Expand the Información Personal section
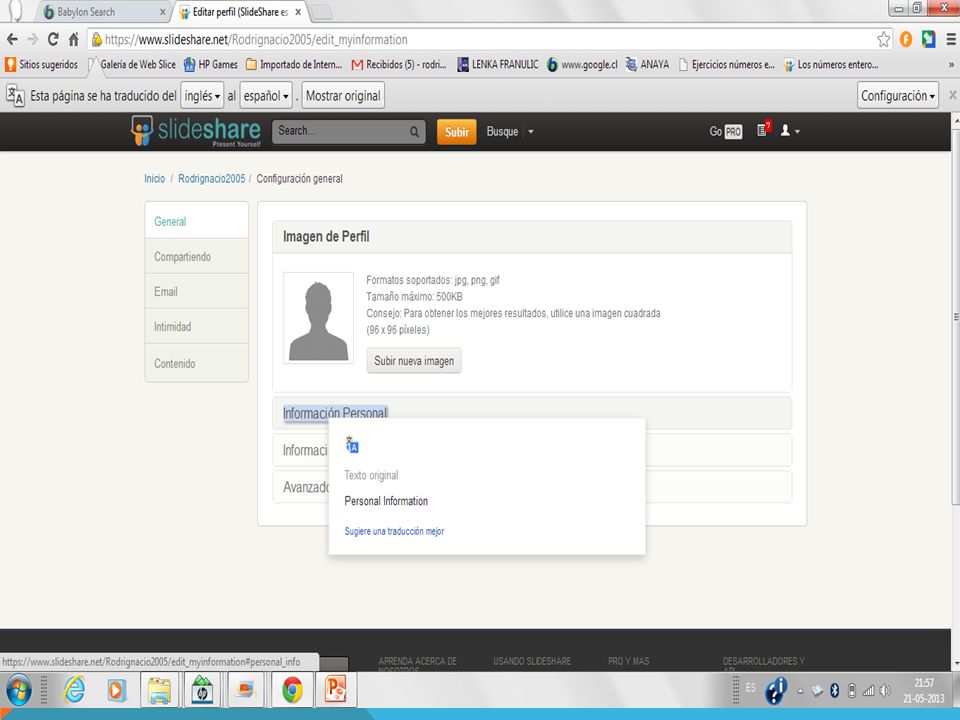960x720 pixels. pyautogui.click(x=532, y=413)
